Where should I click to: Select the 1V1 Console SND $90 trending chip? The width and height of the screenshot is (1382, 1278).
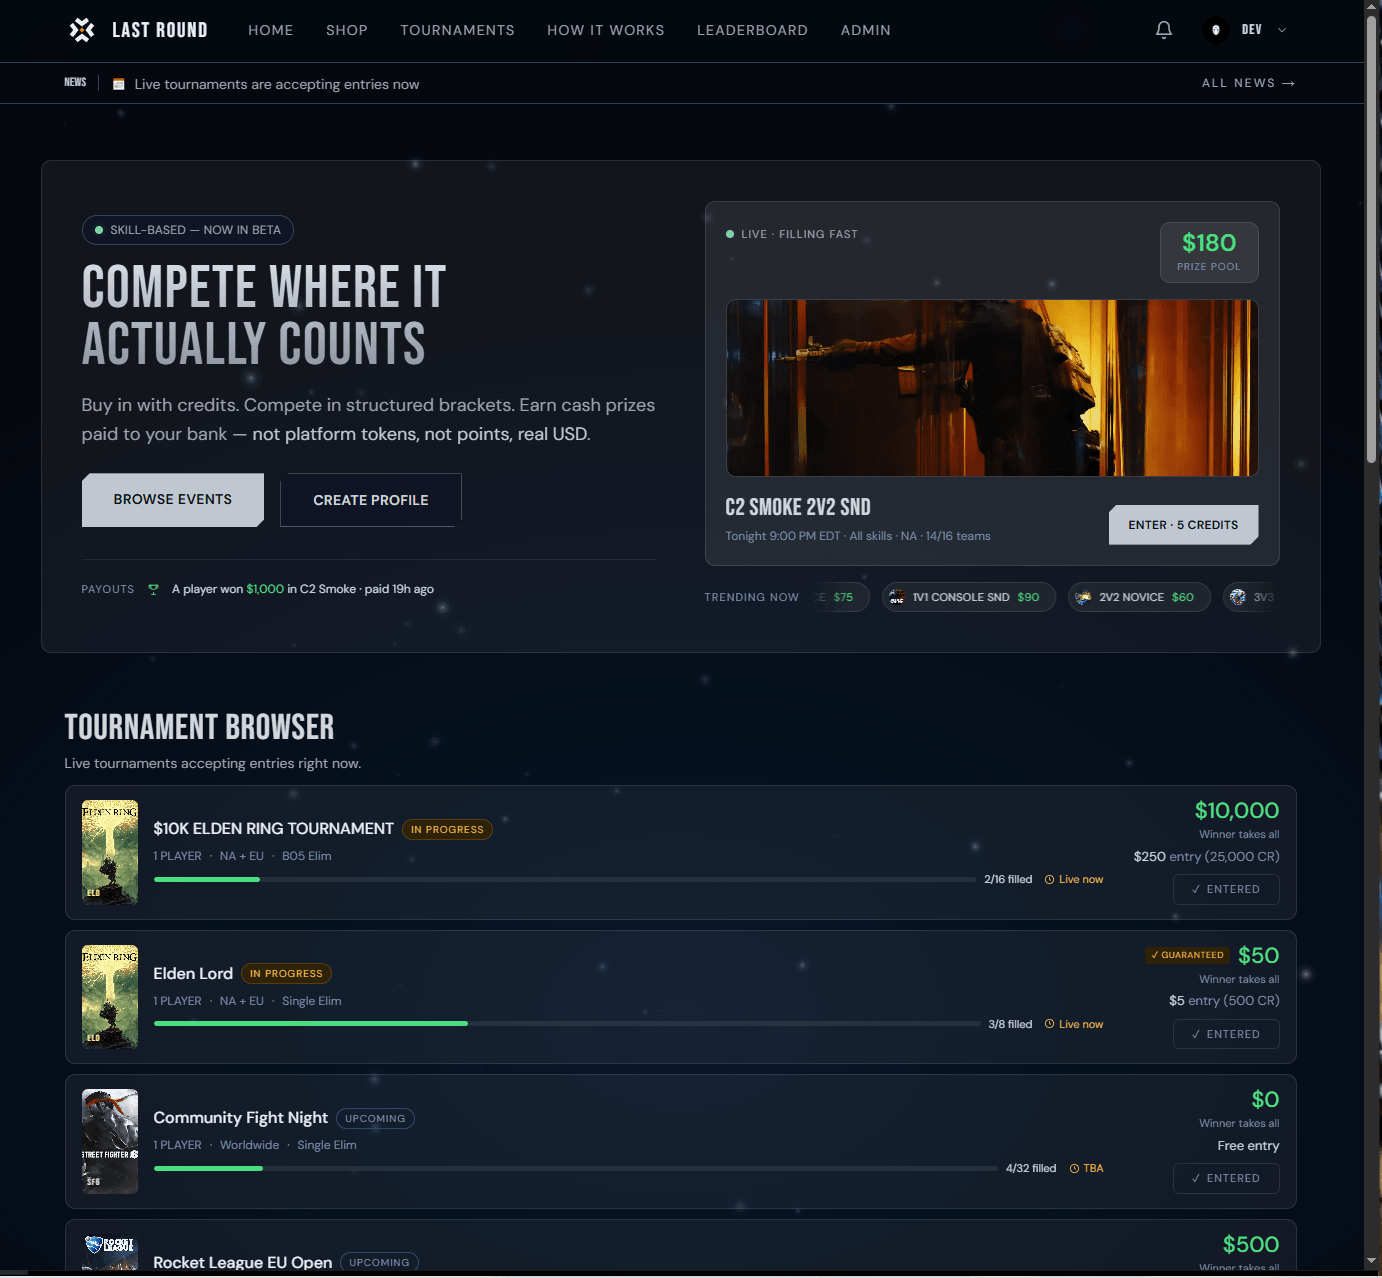point(969,597)
